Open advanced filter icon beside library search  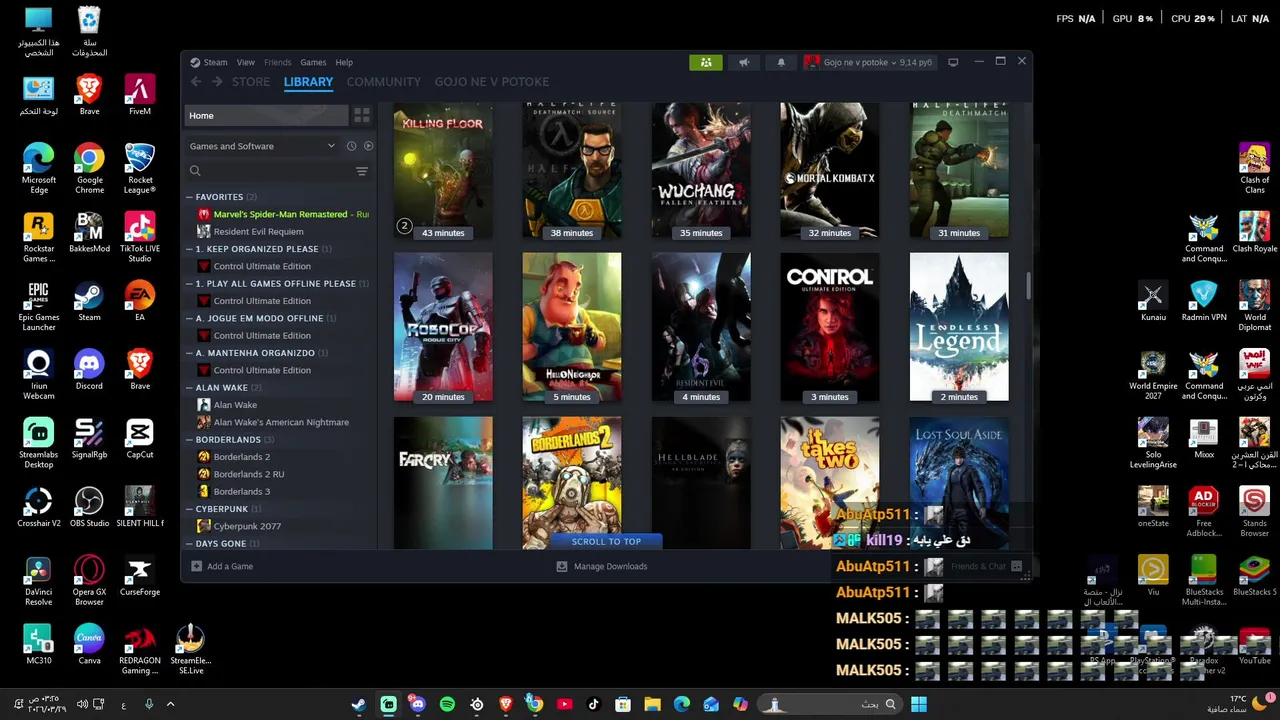click(362, 171)
